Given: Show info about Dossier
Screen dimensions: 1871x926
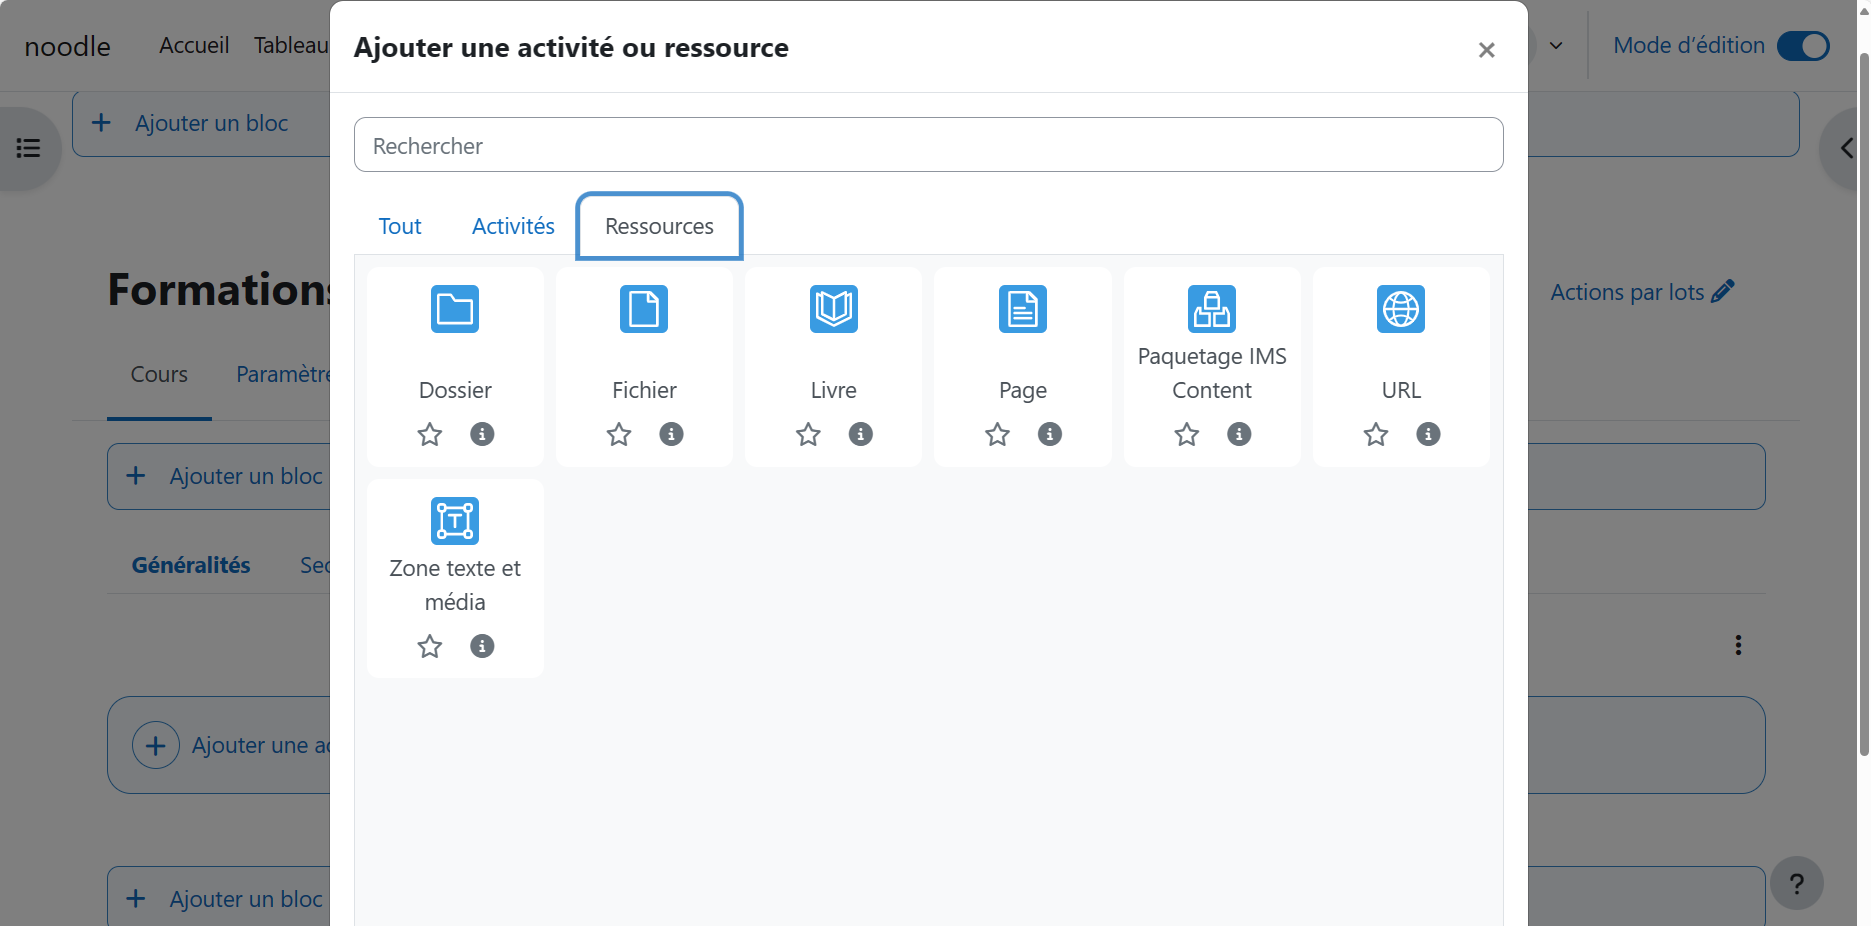Looking at the screenshot, I should click(x=482, y=434).
